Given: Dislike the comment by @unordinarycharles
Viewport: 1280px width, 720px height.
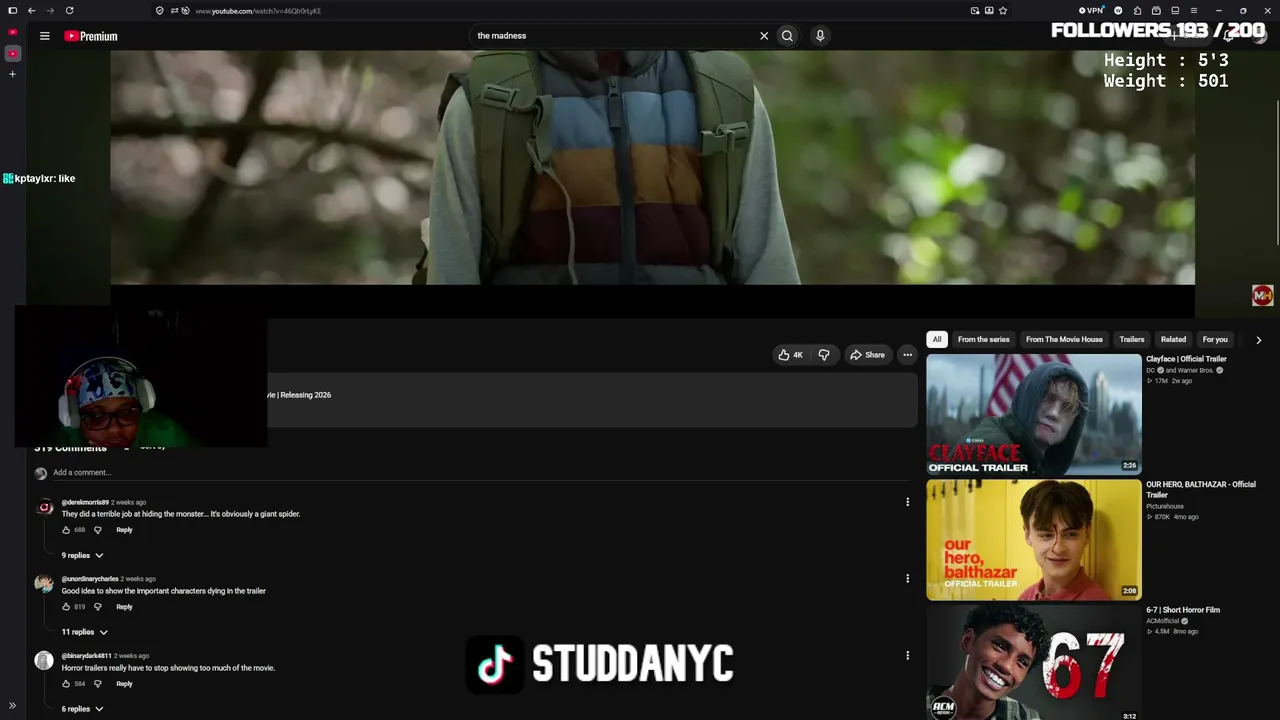Looking at the screenshot, I should (97, 607).
